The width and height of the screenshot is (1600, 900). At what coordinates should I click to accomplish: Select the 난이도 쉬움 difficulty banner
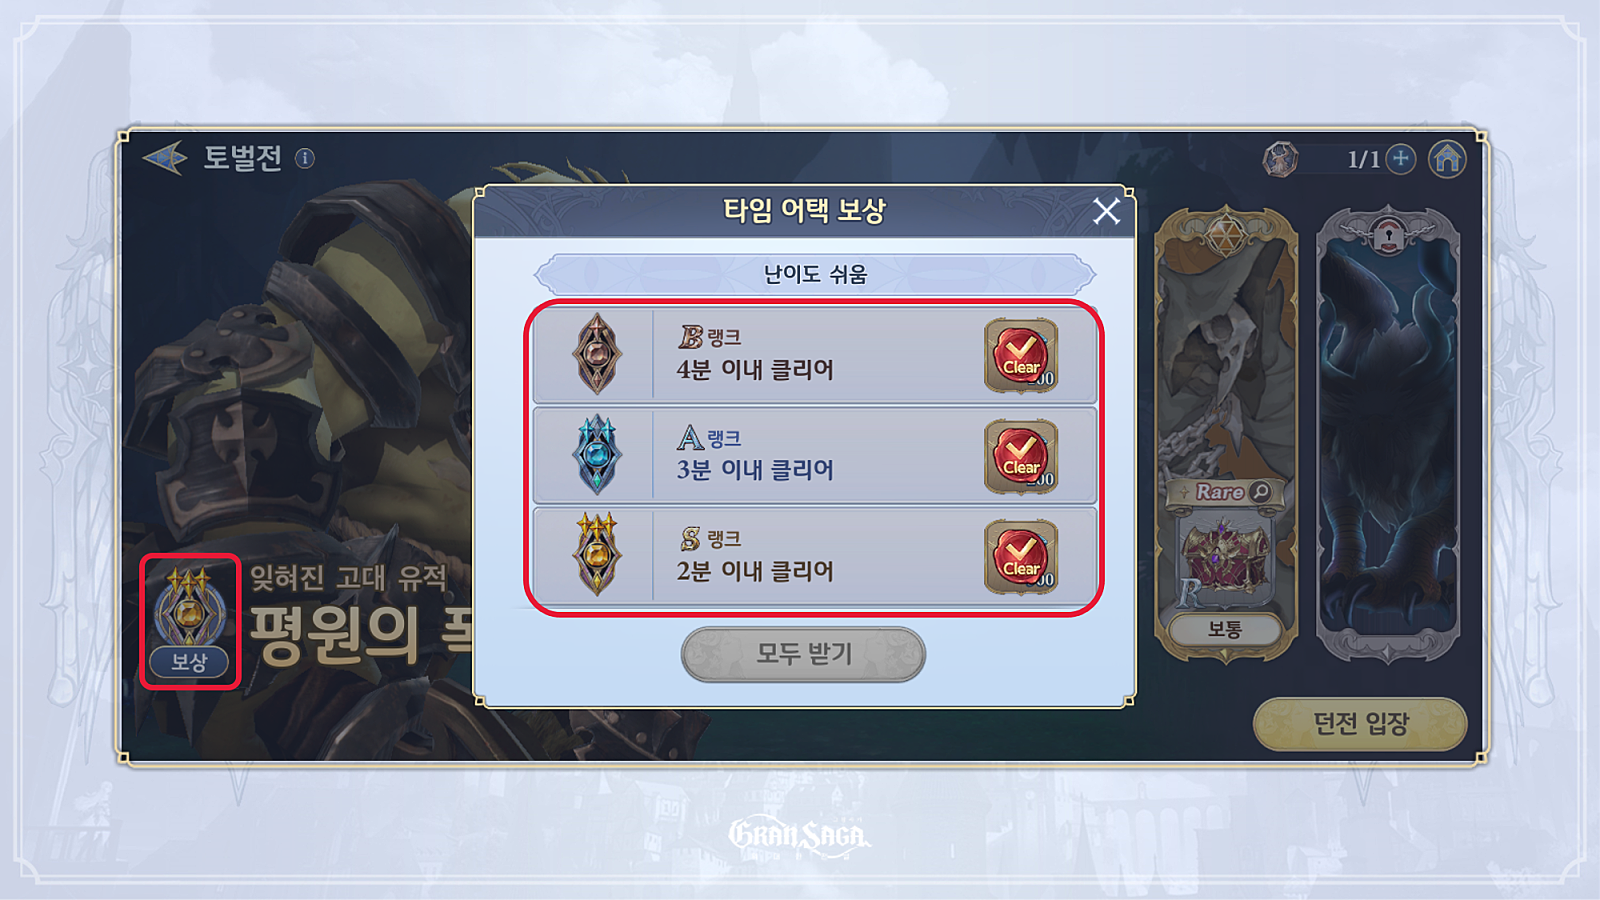(x=815, y=274)
